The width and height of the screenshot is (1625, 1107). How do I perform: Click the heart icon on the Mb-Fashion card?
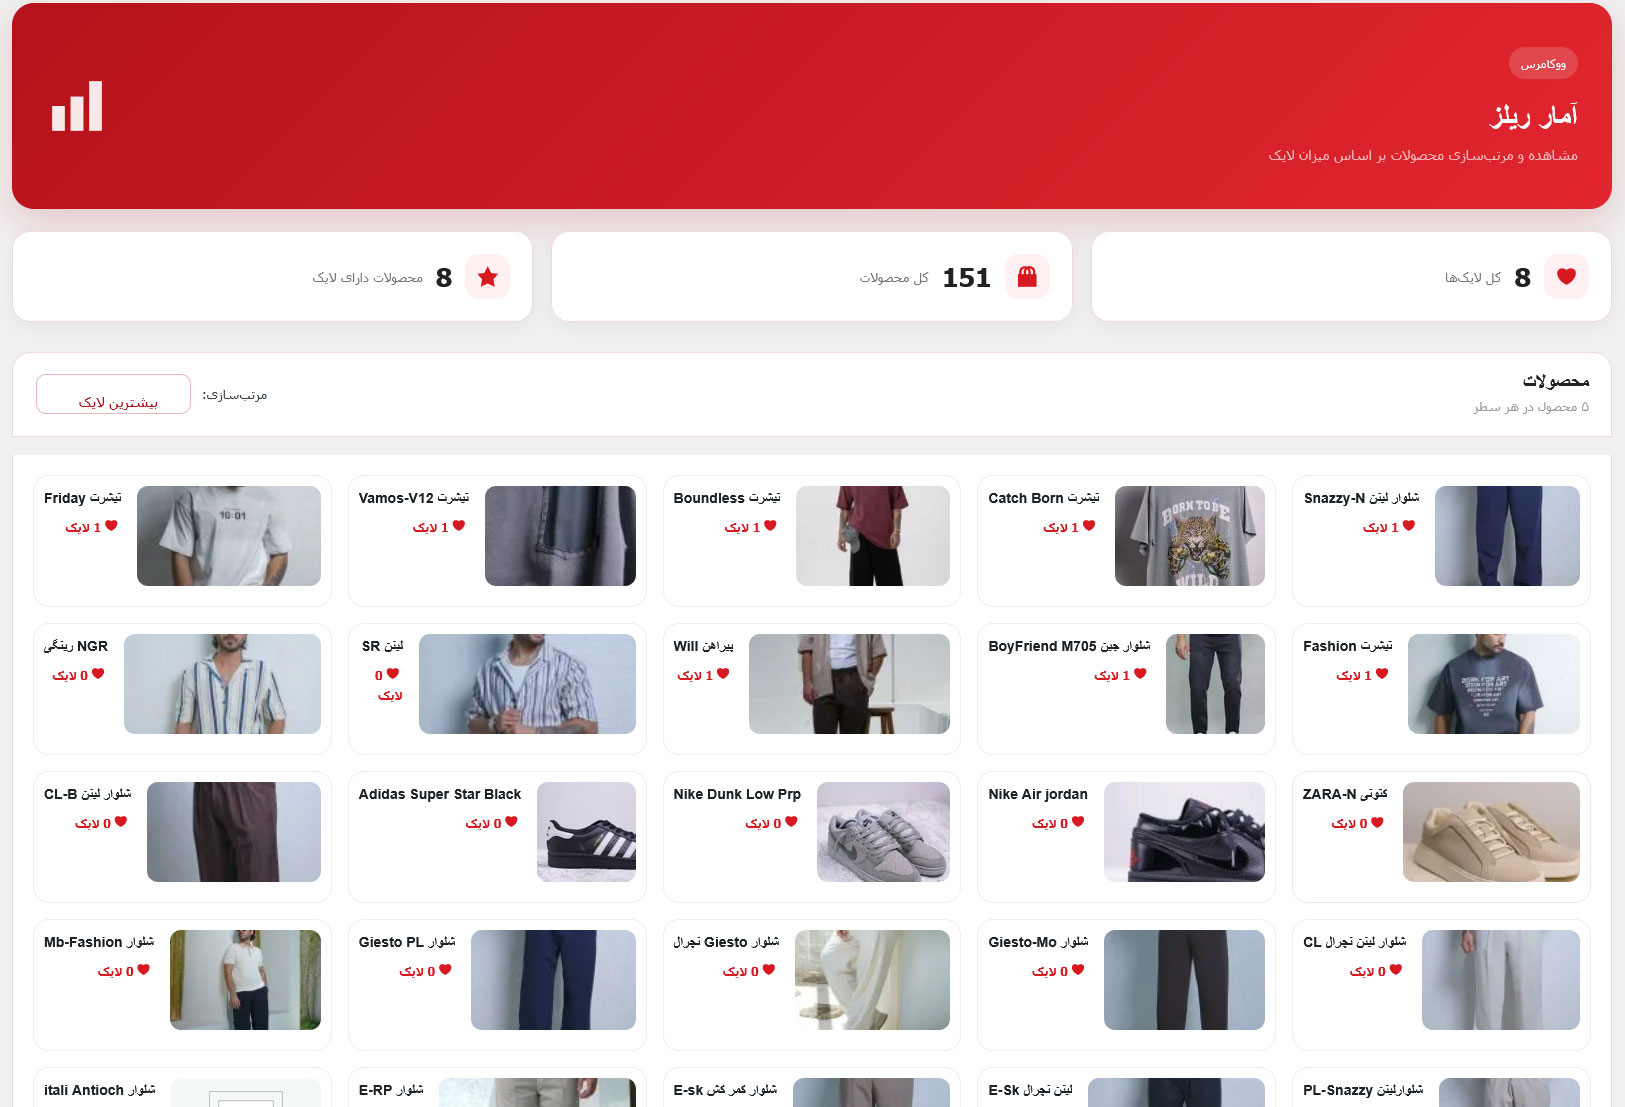(x=144, y=970)
